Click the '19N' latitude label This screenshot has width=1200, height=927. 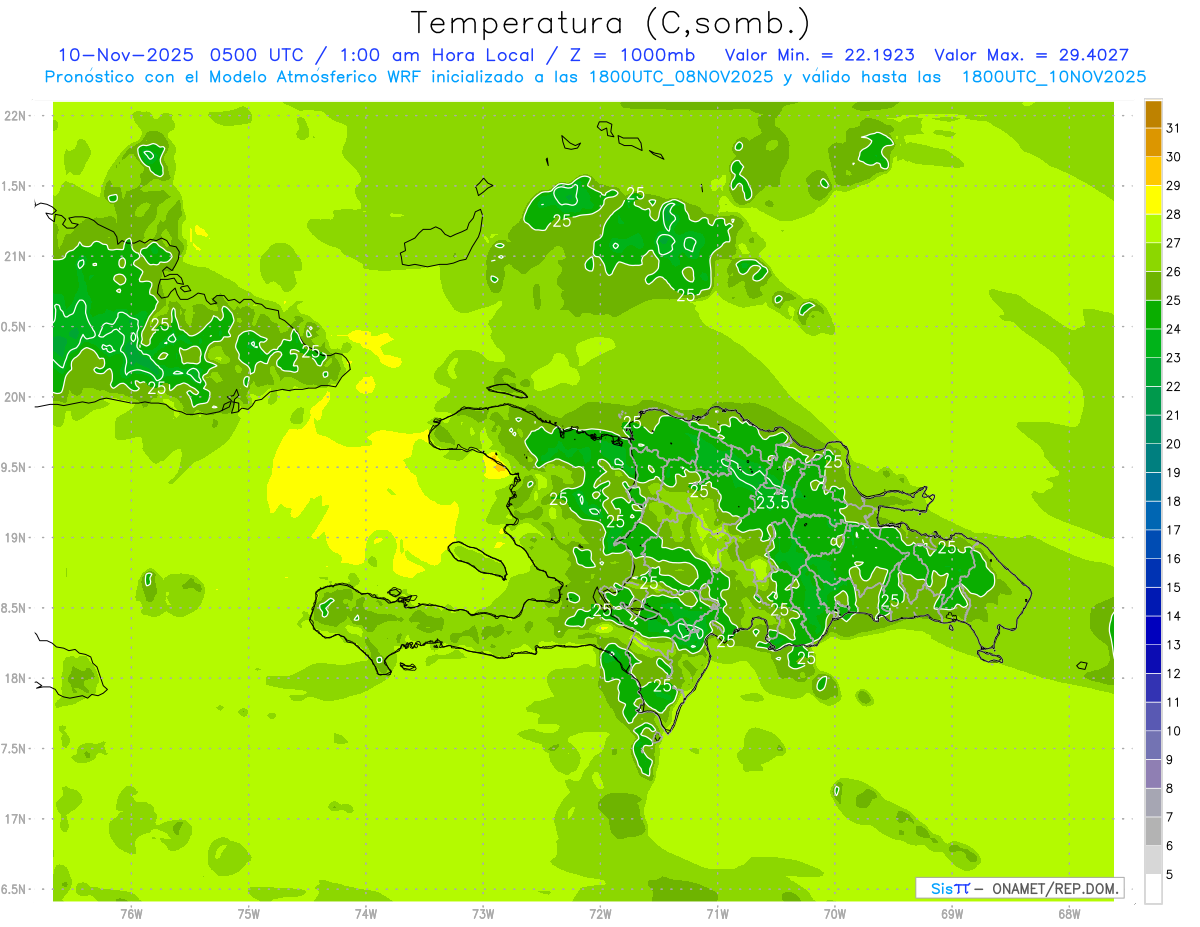(x=14, y=538)
